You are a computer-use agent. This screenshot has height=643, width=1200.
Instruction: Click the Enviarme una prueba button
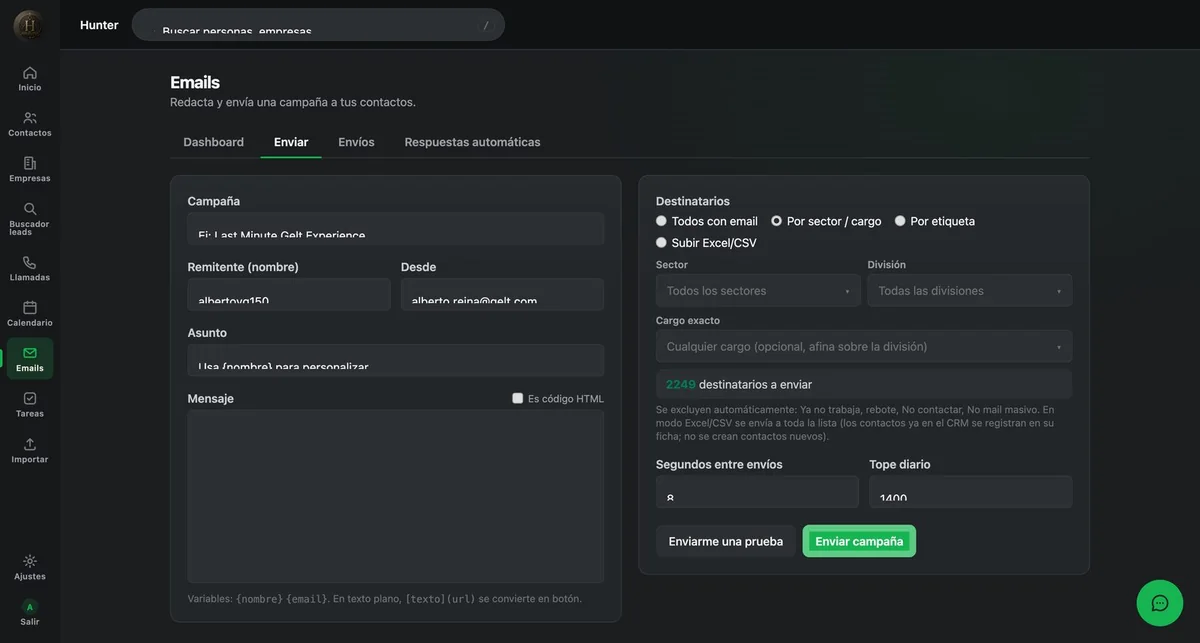726,541
